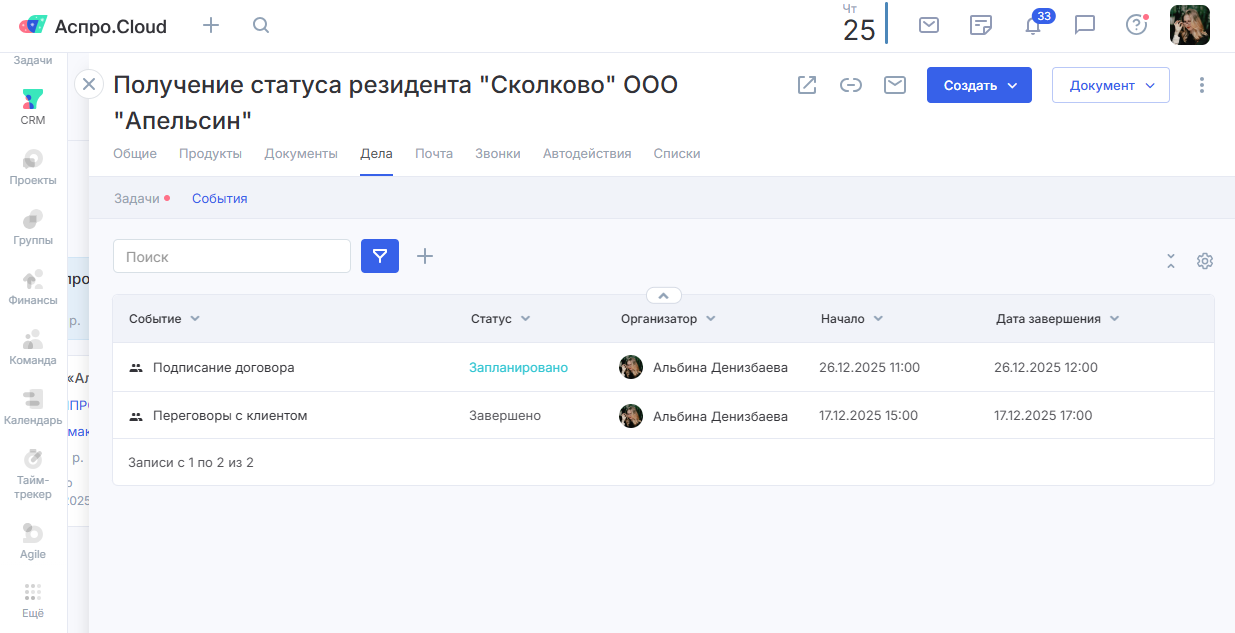Image resolution: width=1235 pixels, height=633 pixels.
Task: Expand the Создать button dropdown
Action: tap(1013, 86)
